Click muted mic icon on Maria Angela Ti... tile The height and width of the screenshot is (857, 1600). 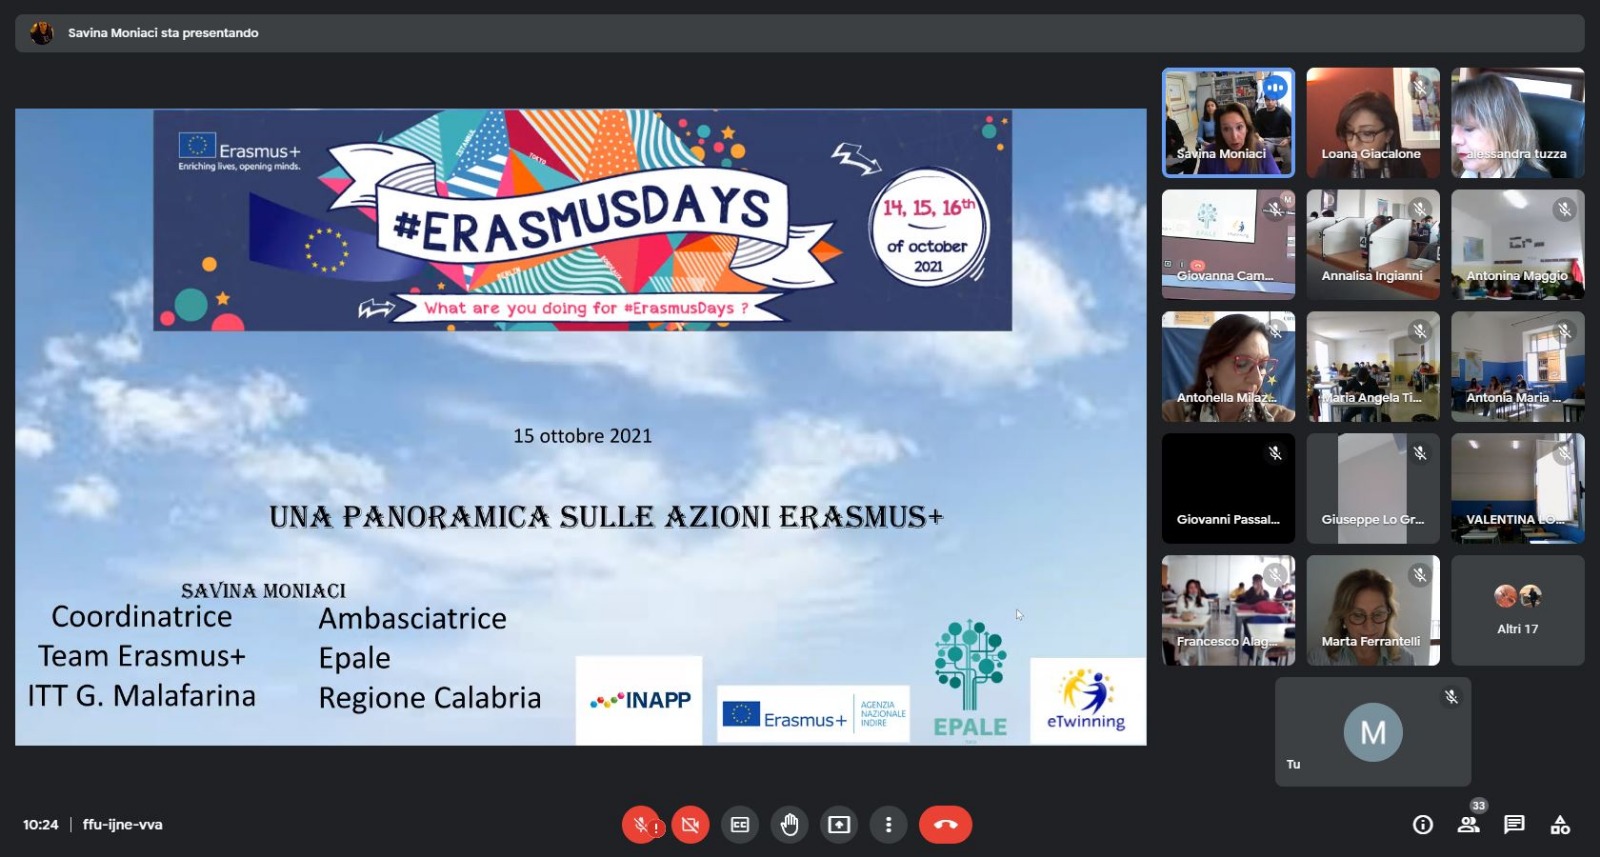1420,331
